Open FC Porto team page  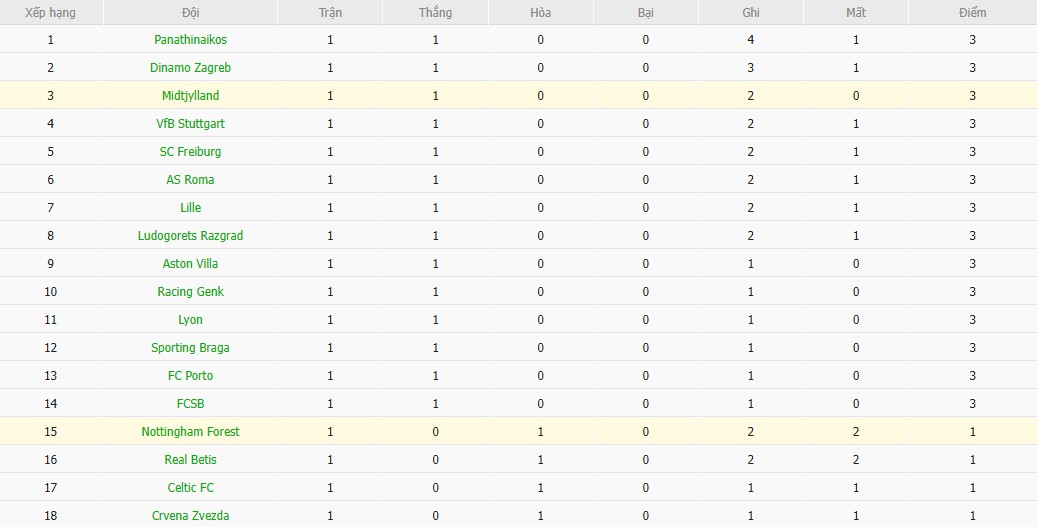(190, 376)
